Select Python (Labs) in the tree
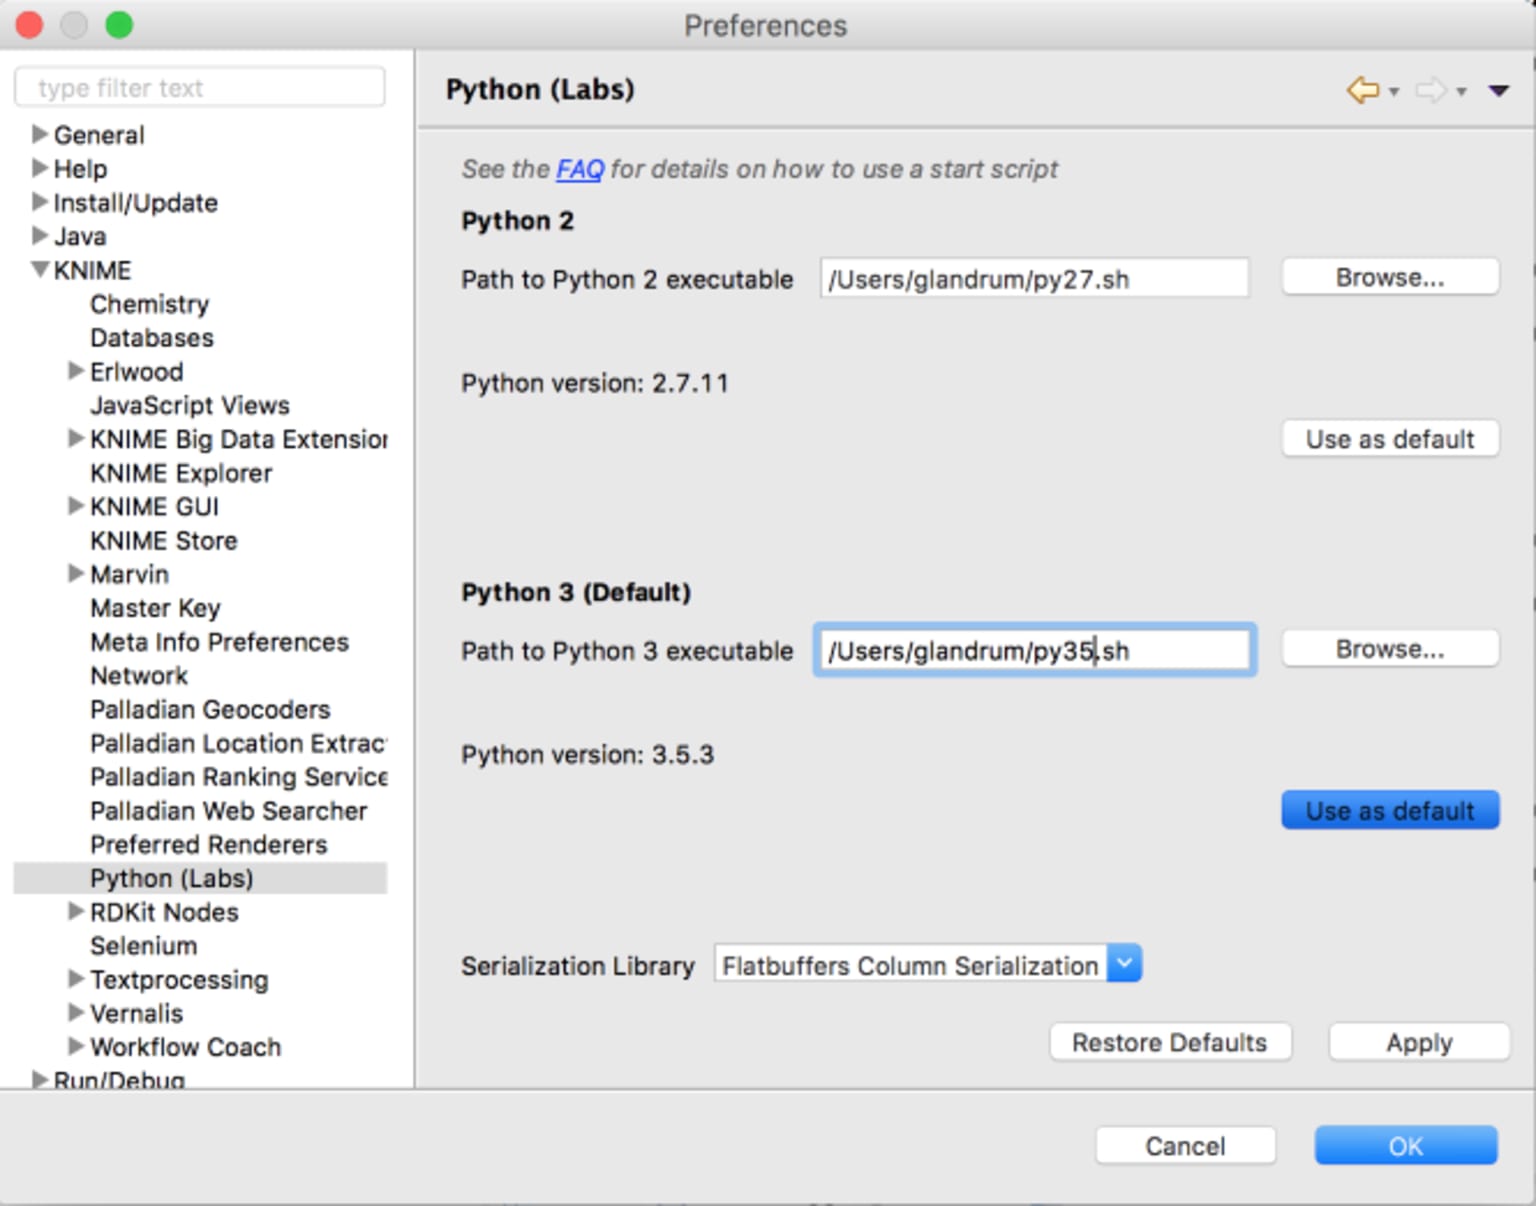 tap(172, 878)
